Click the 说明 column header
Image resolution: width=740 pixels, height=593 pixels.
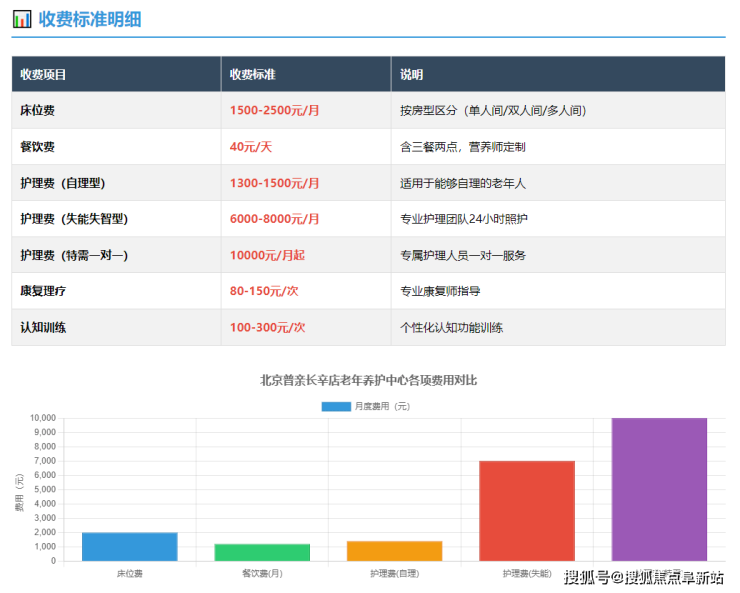point(411,75)
